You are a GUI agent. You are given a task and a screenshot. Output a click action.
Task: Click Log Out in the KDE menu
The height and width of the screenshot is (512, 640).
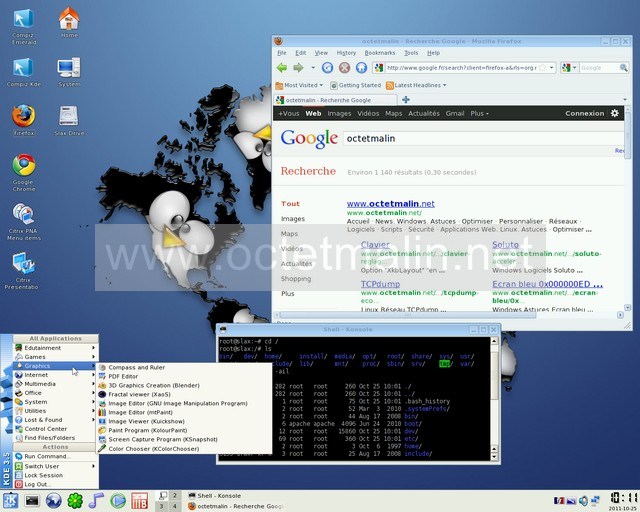click(56, 484)
